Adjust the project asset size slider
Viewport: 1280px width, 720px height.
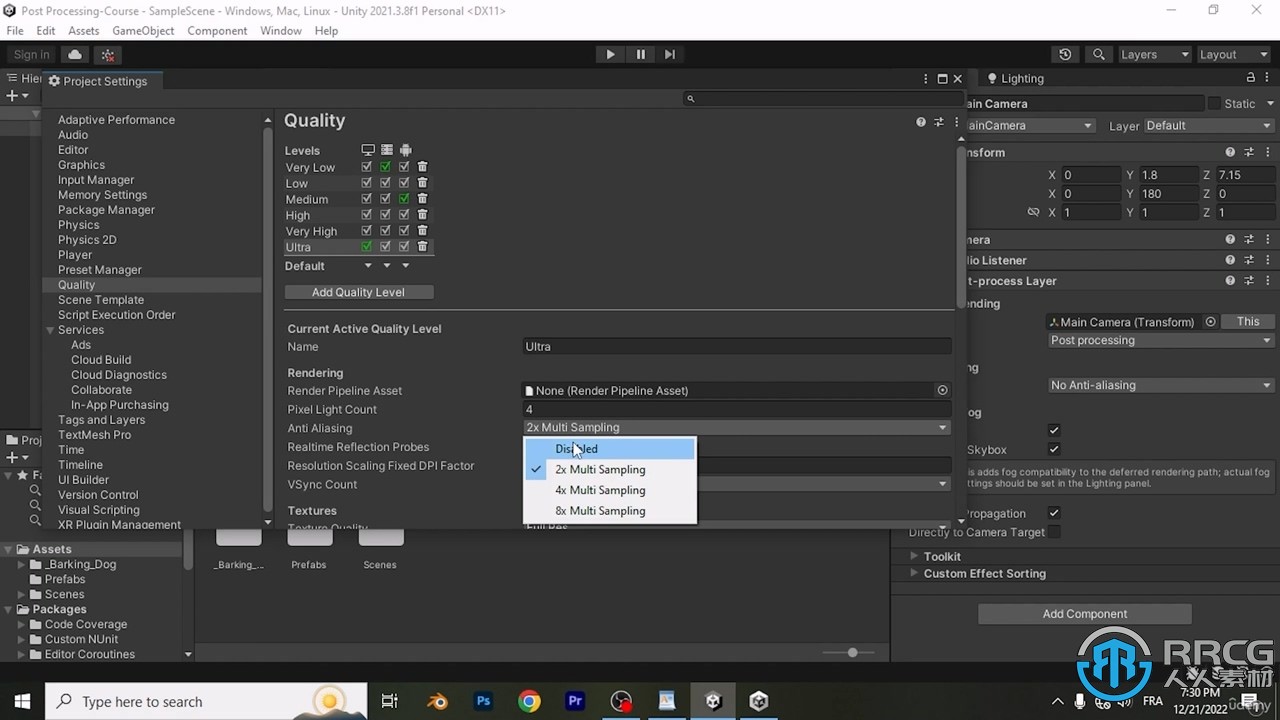[852, 652]
